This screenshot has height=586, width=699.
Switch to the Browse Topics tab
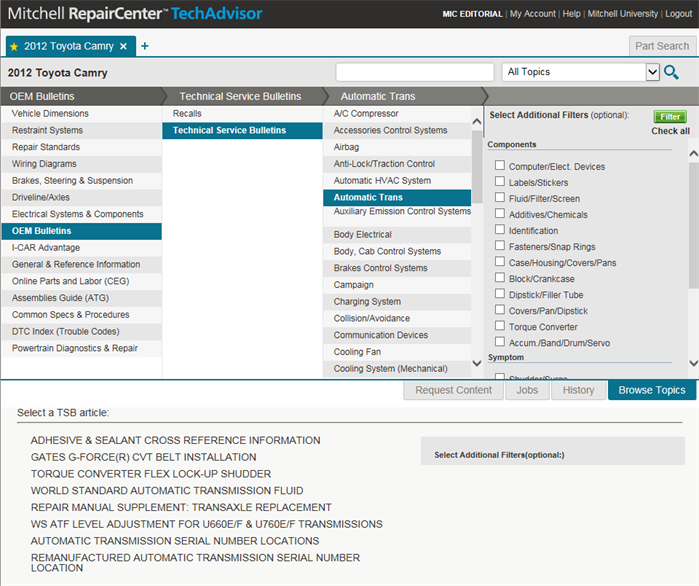click(x=652, y=390)
